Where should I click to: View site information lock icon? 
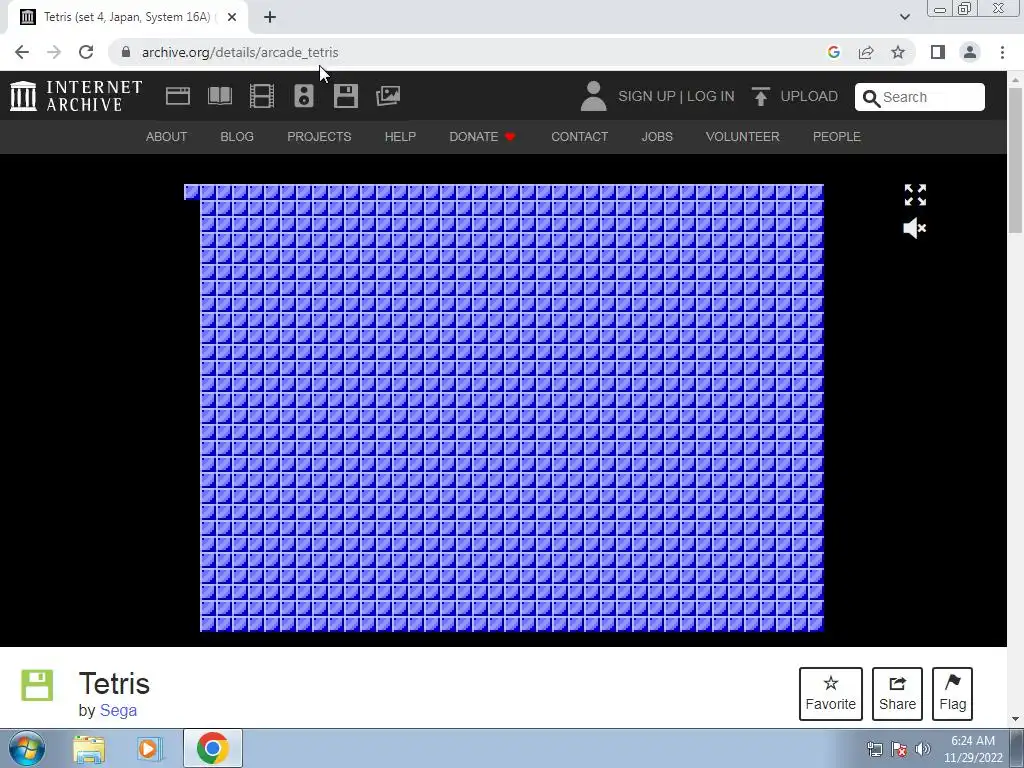126,52
